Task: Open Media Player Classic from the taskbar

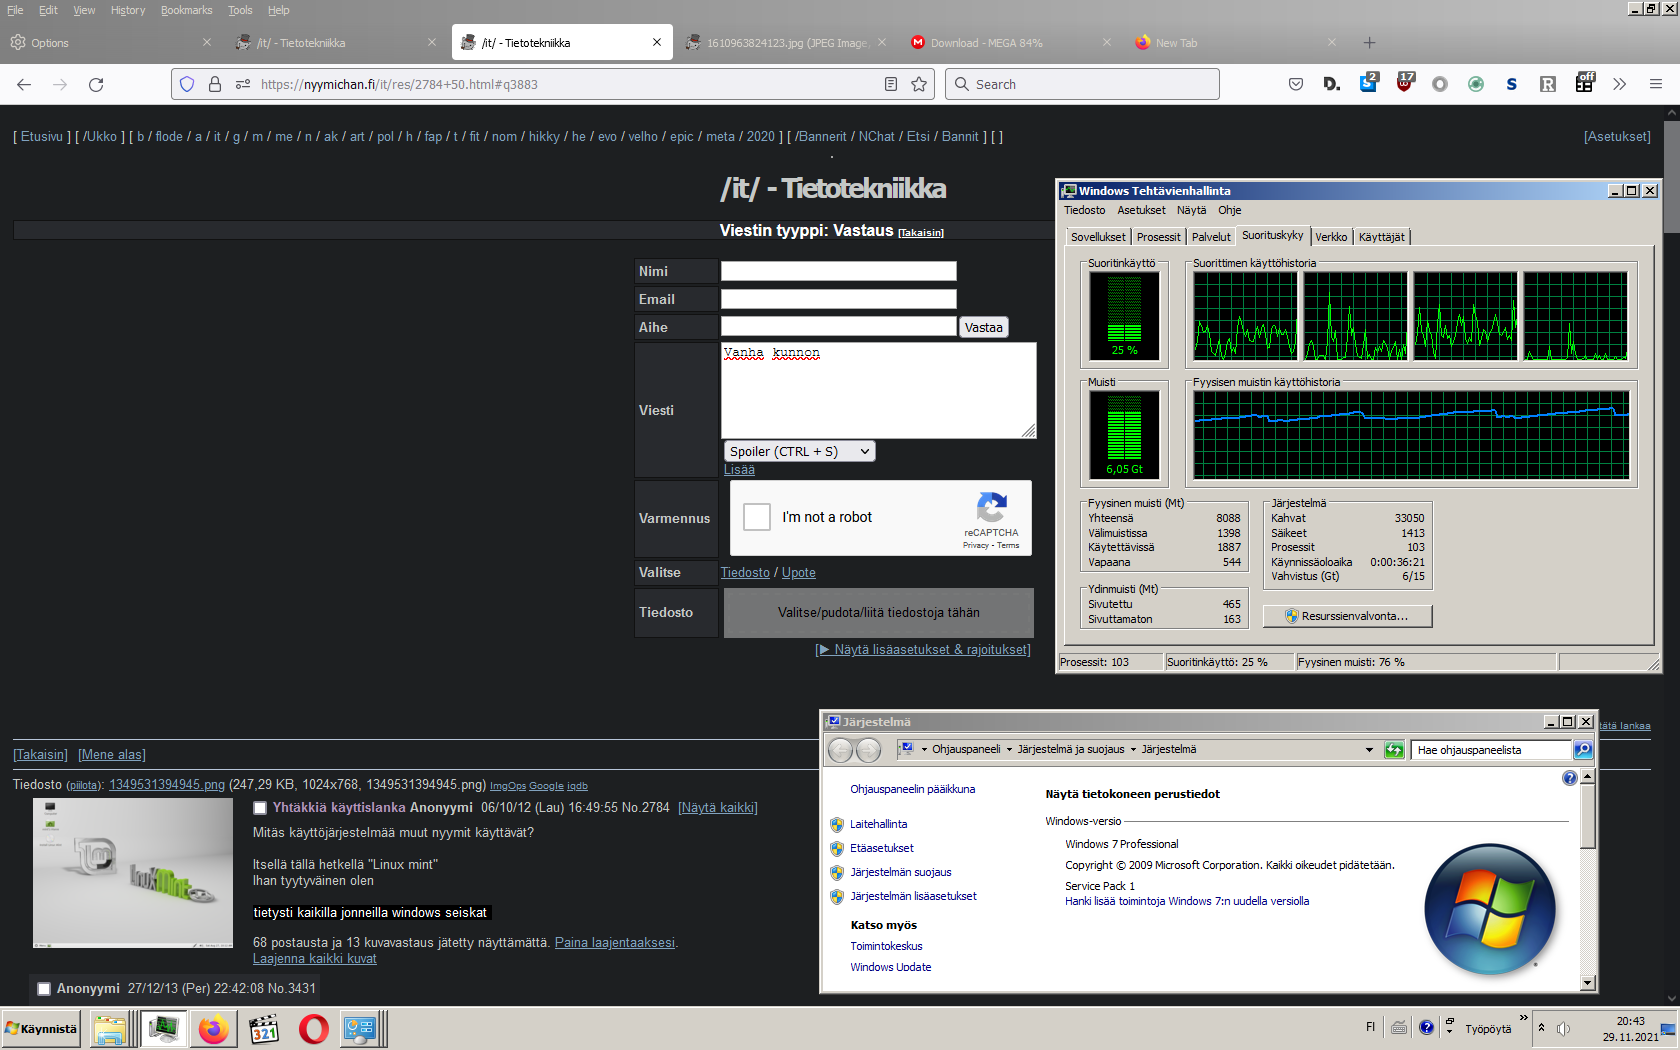Action: (x=264, y=1029)
